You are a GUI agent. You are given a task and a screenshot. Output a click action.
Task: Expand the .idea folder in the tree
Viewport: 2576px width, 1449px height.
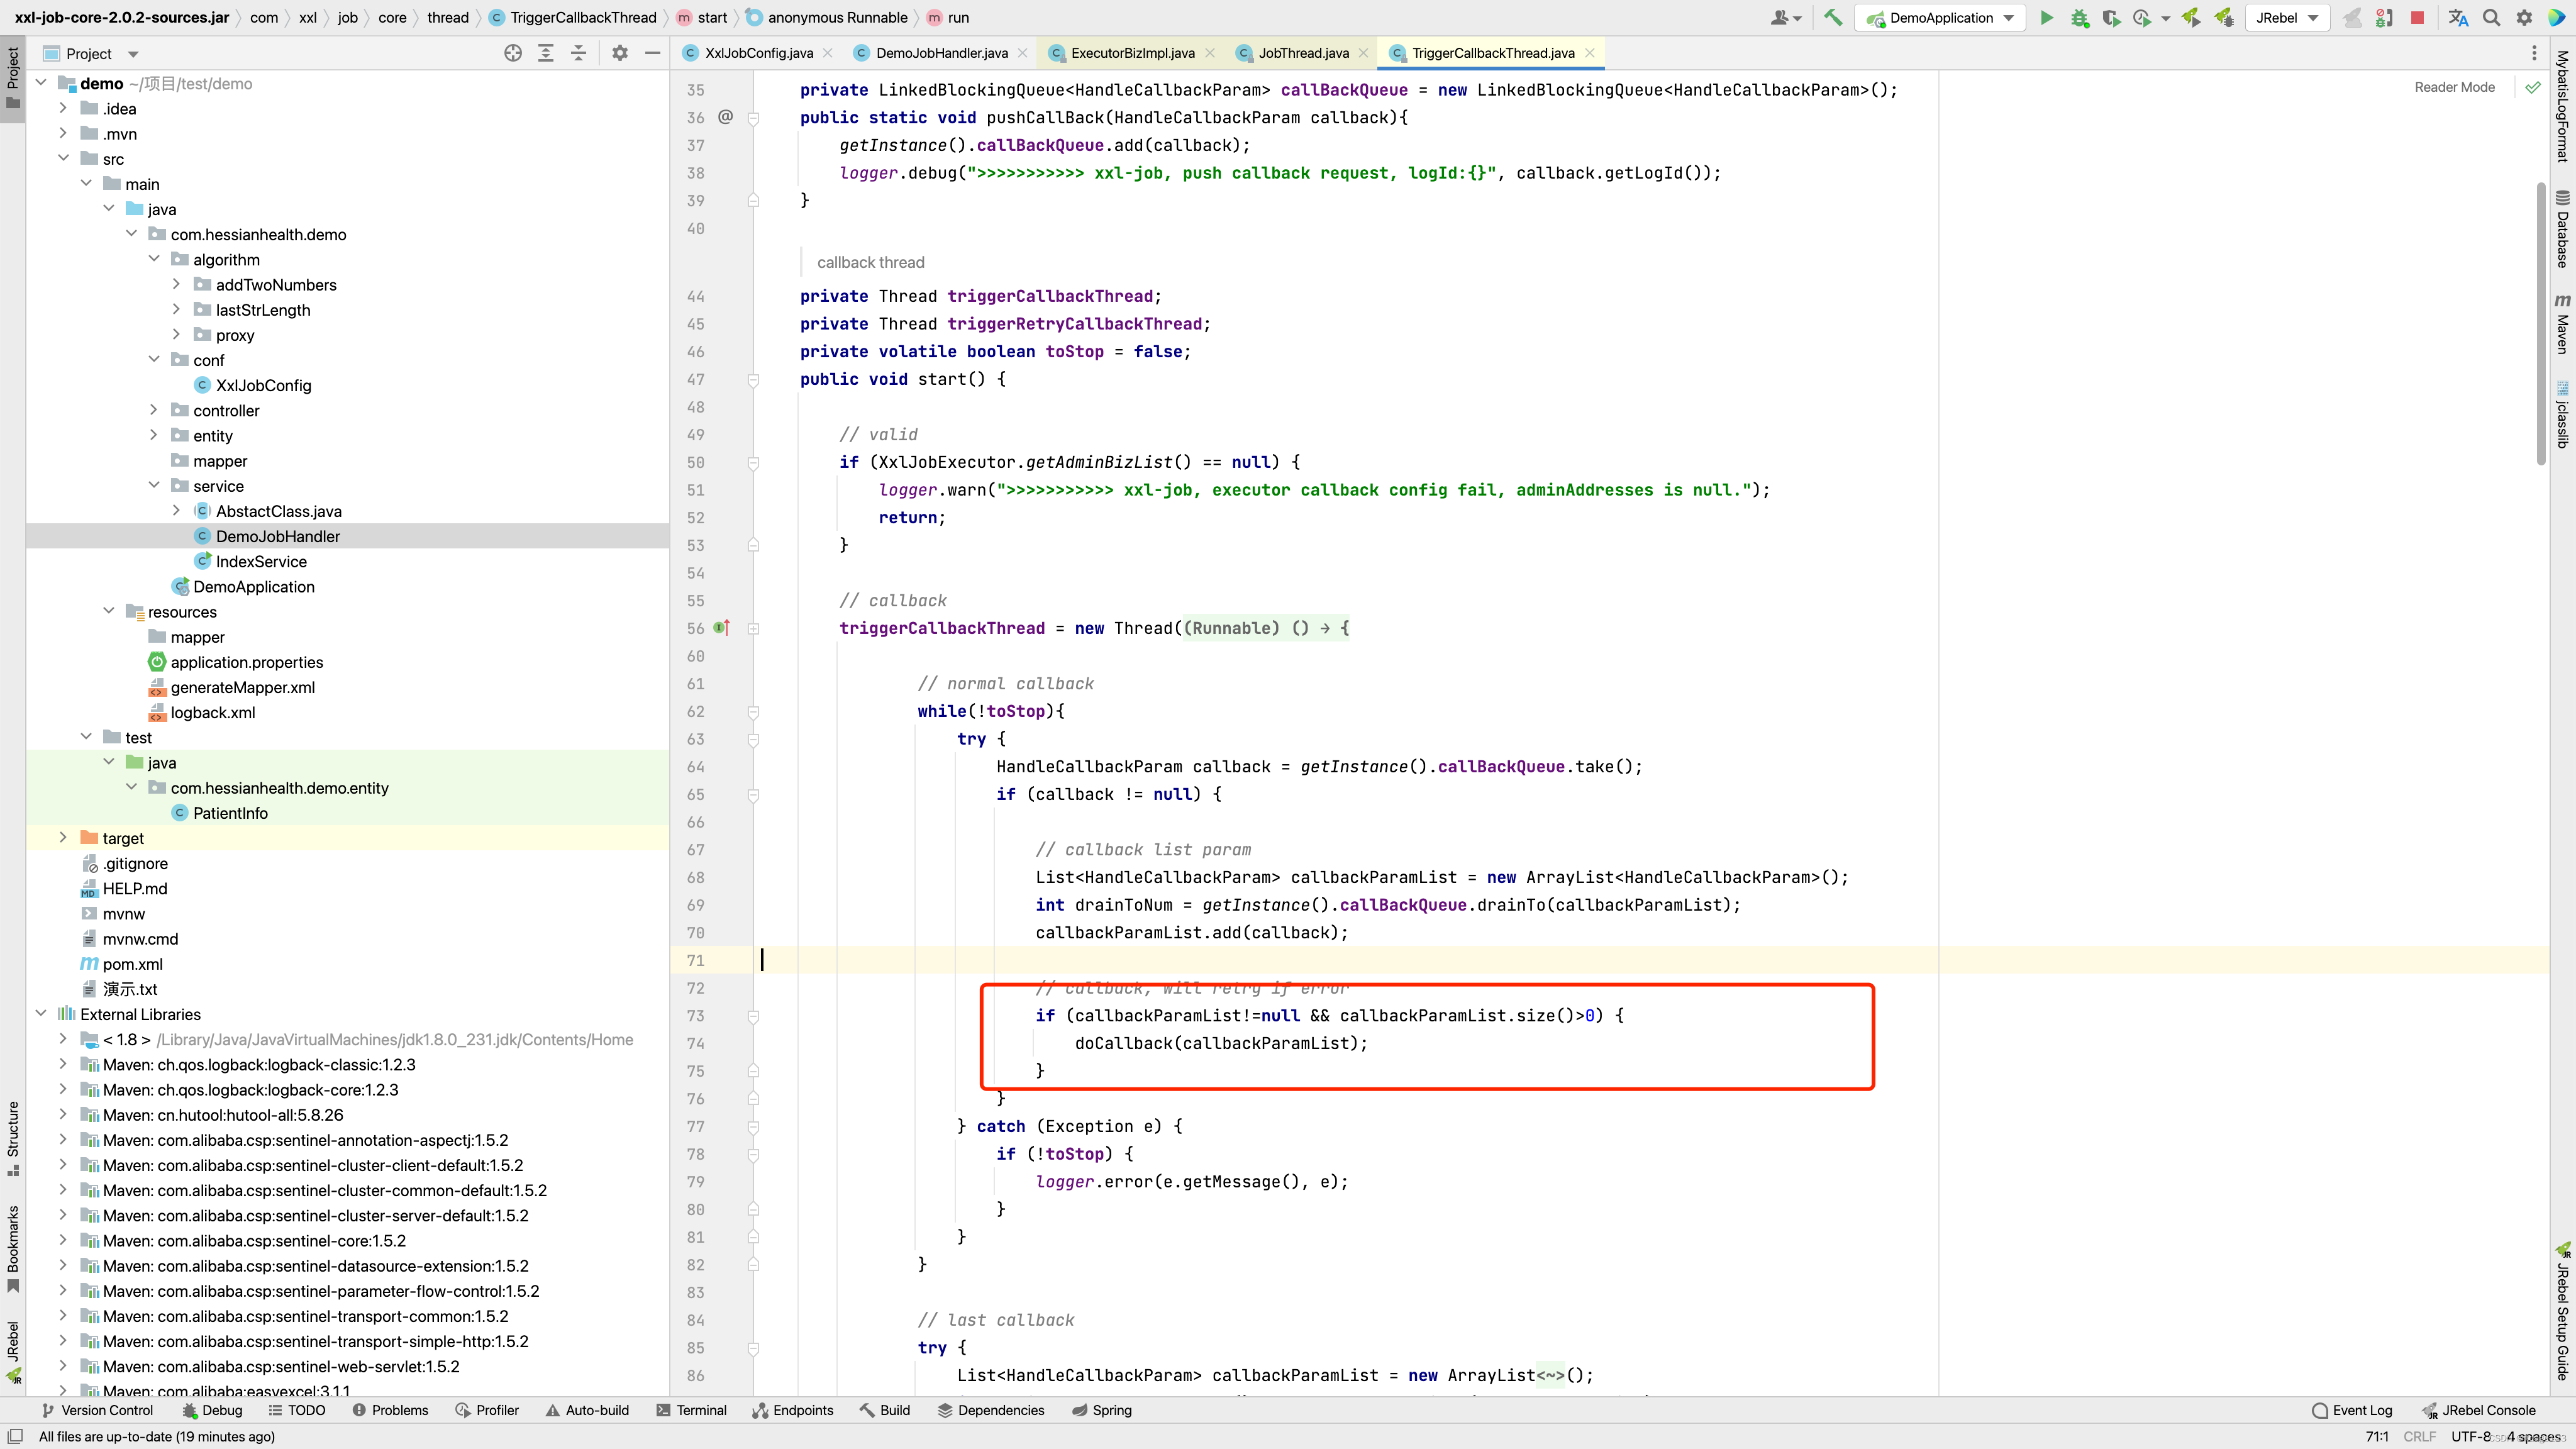click(63, 108)
